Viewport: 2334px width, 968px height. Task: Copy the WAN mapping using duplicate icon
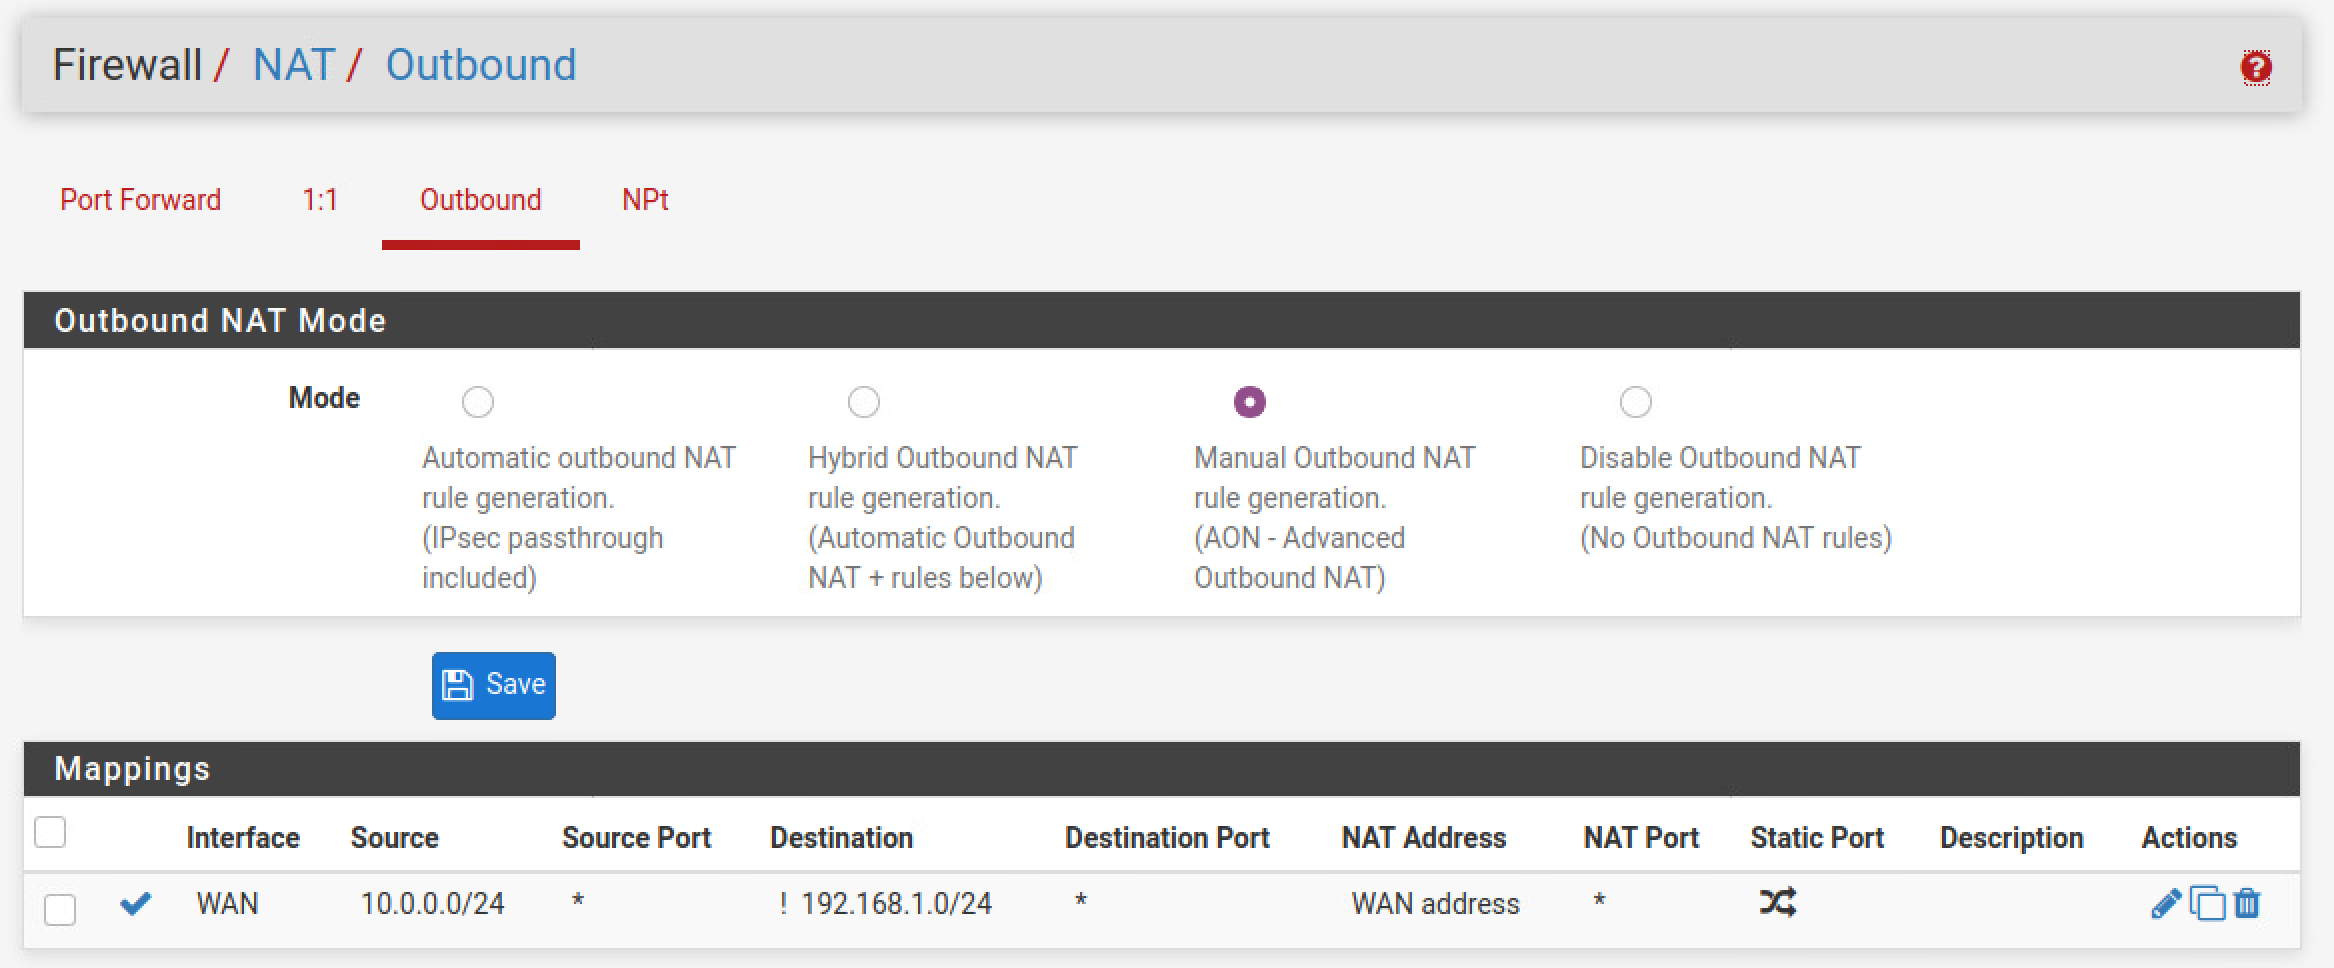2207,903
